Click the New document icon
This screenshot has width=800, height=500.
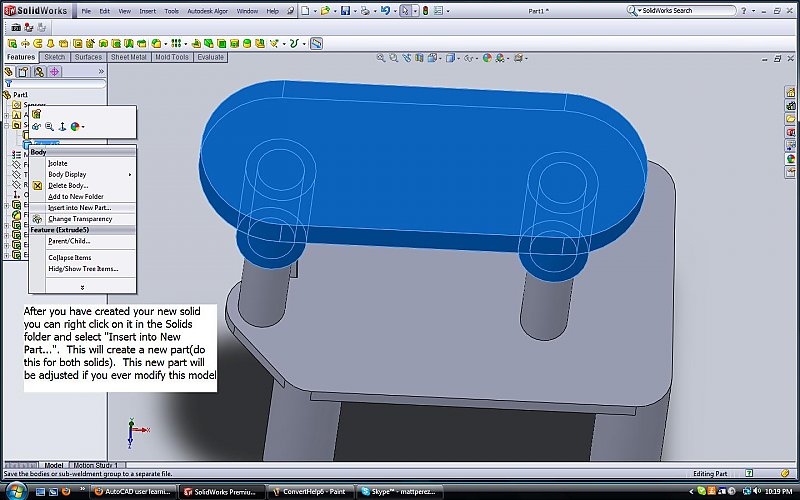(304, 11)
